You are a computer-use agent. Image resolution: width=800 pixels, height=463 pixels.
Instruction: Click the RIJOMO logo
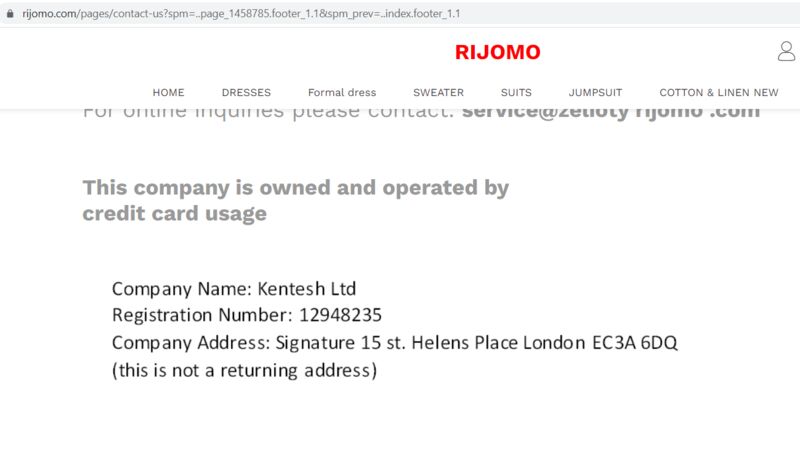coord(497,52)
